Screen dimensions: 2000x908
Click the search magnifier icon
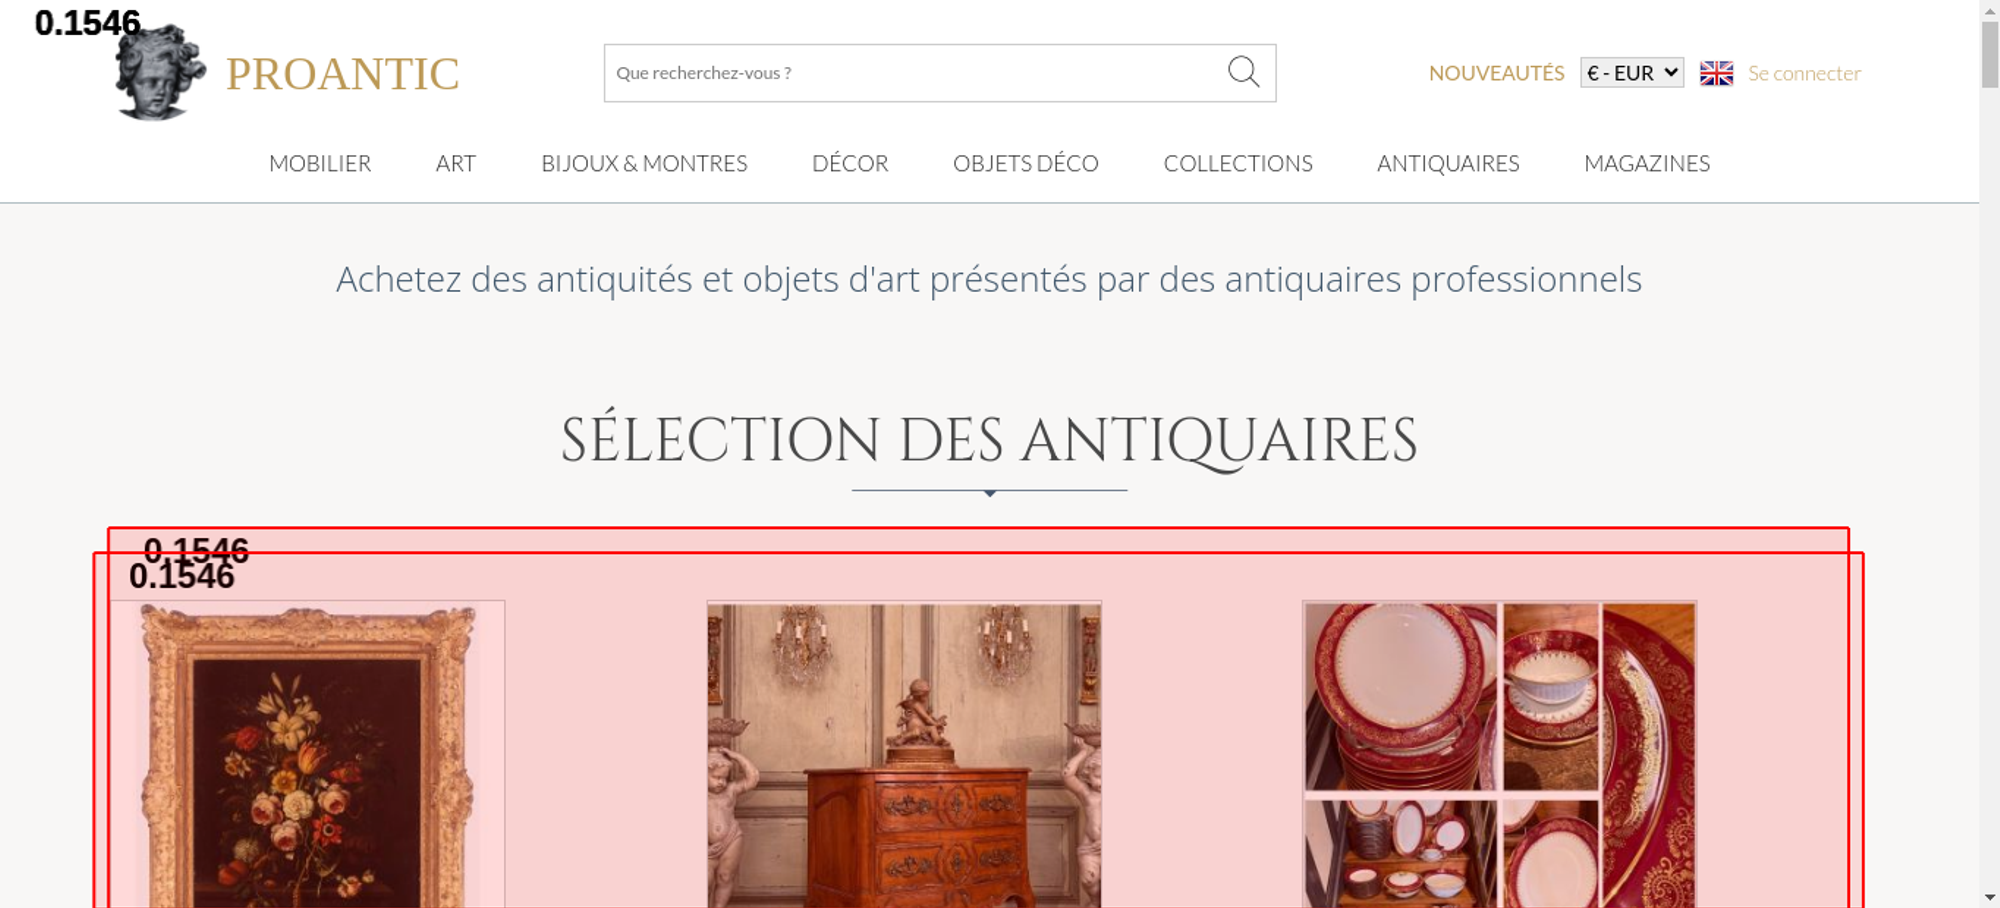point(1243,72)
